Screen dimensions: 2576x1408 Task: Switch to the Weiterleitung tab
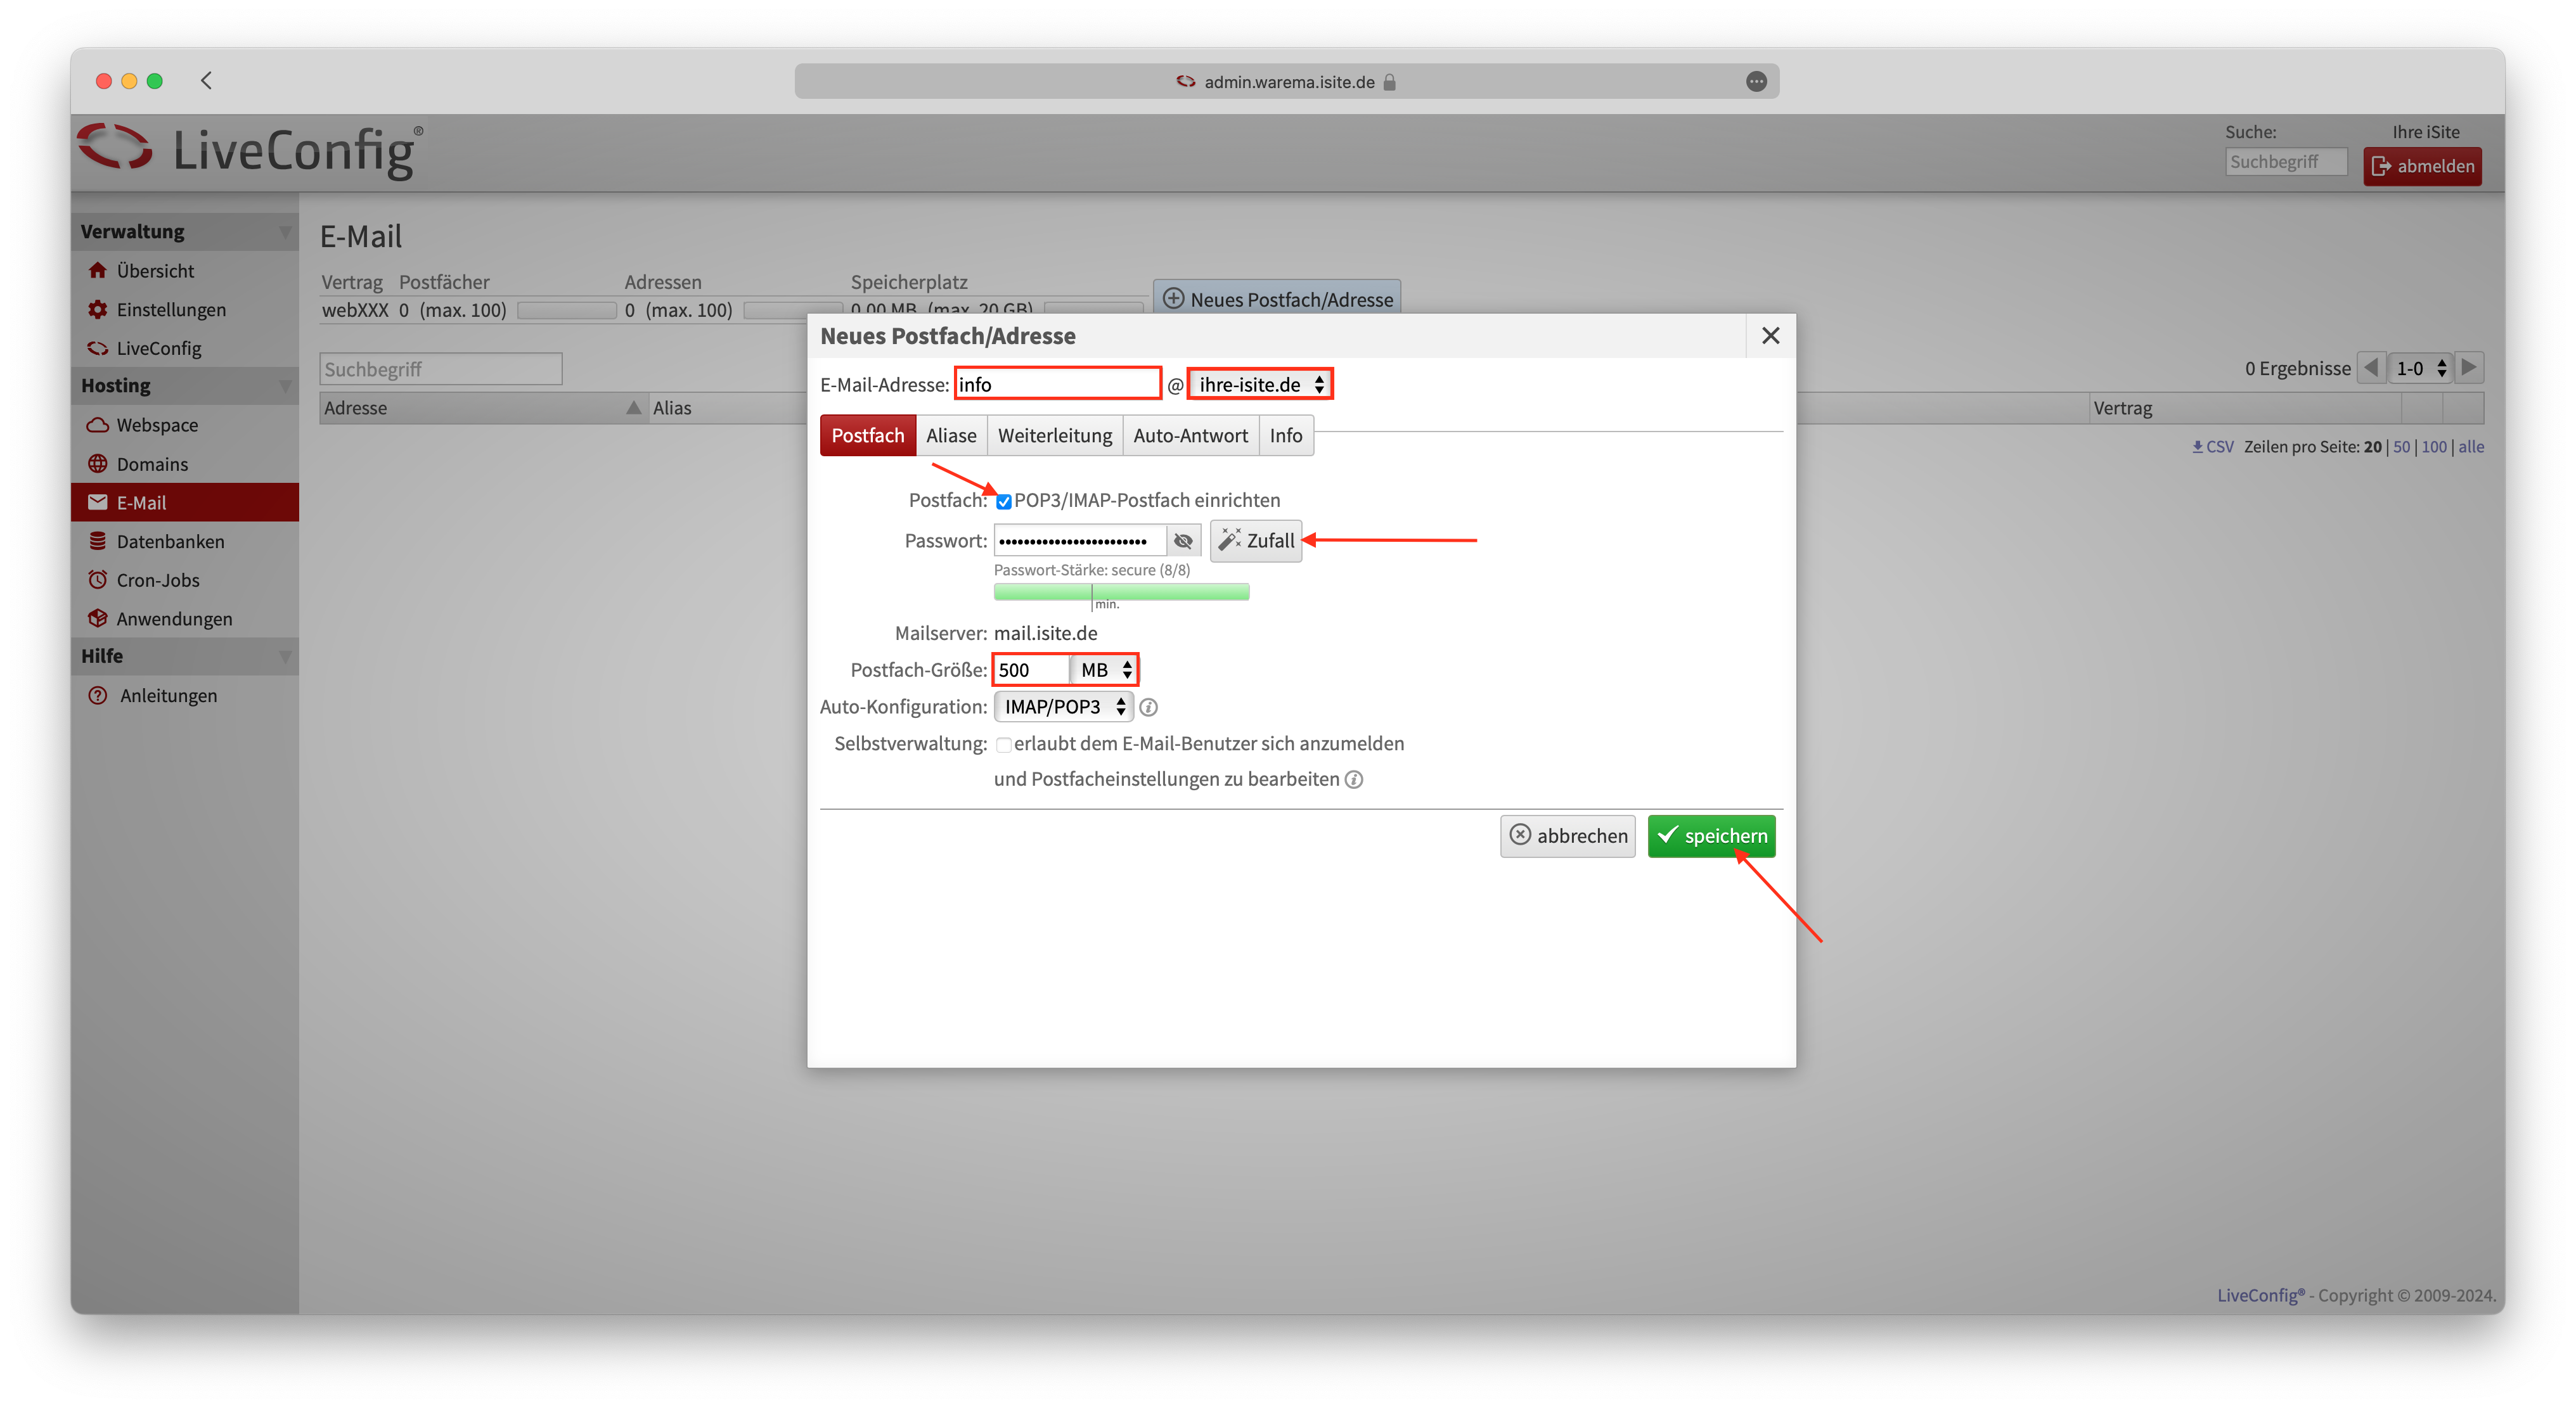1054,436
